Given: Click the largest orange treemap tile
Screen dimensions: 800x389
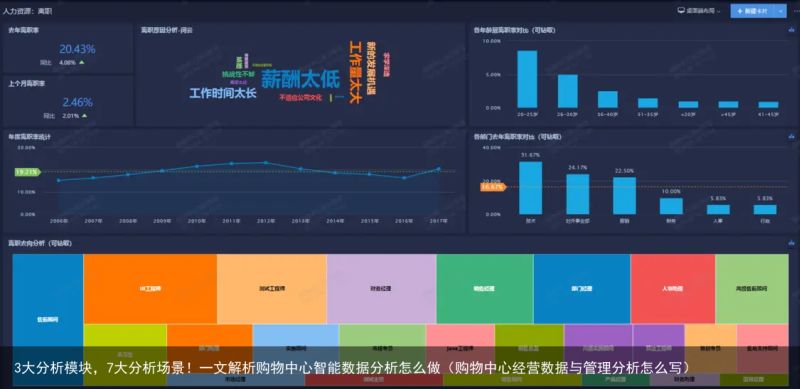Looking at the screenshot, I should (x=150, y=289).
